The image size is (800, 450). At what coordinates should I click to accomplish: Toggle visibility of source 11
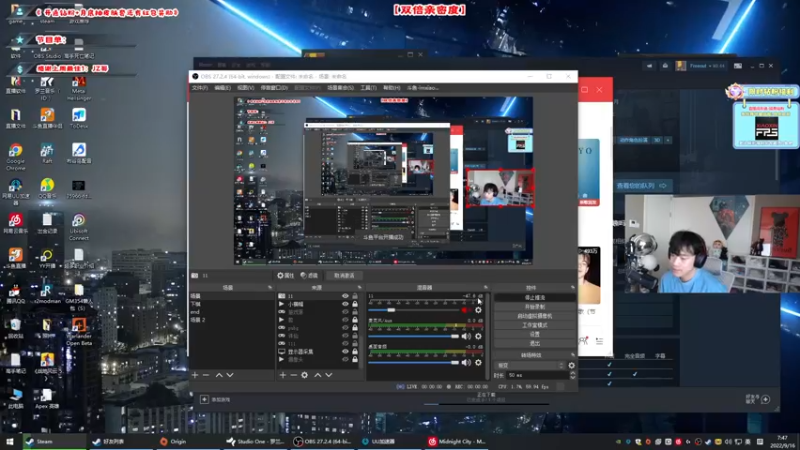(345, 296)
